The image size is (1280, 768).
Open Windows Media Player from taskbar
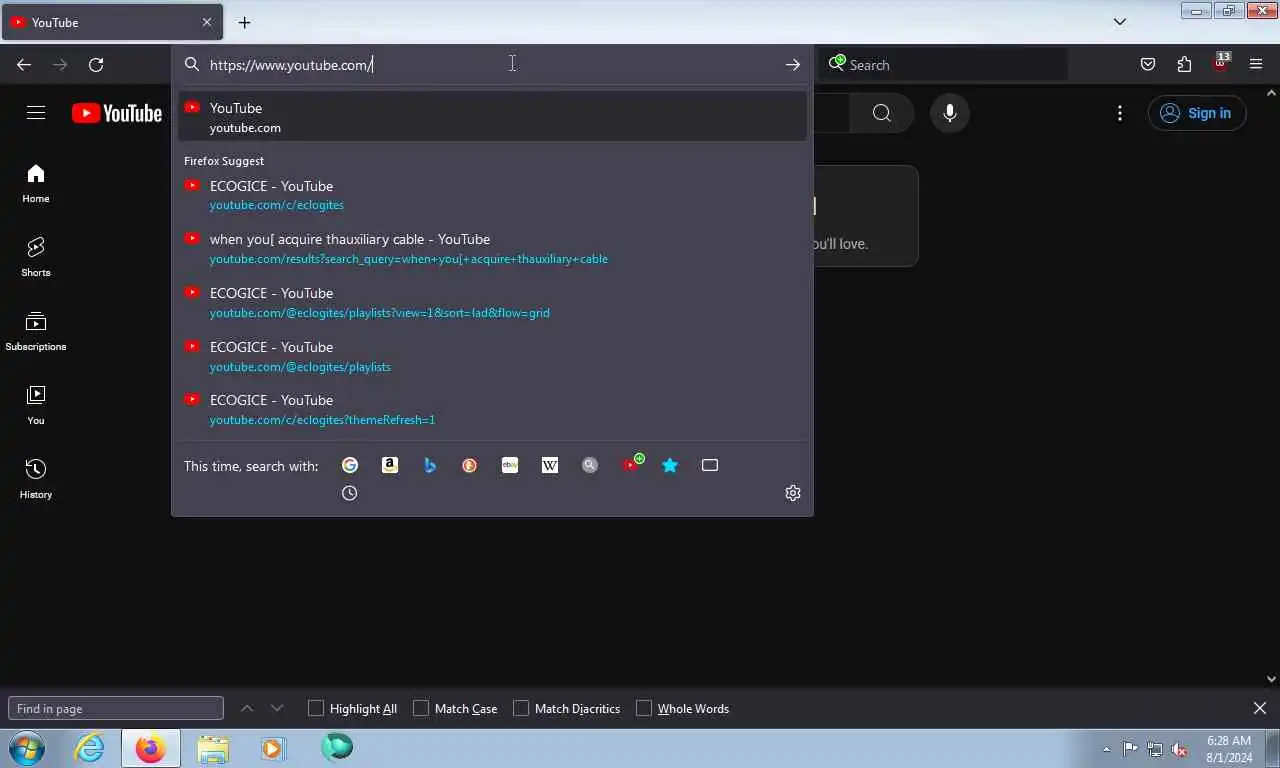[272, 748]
